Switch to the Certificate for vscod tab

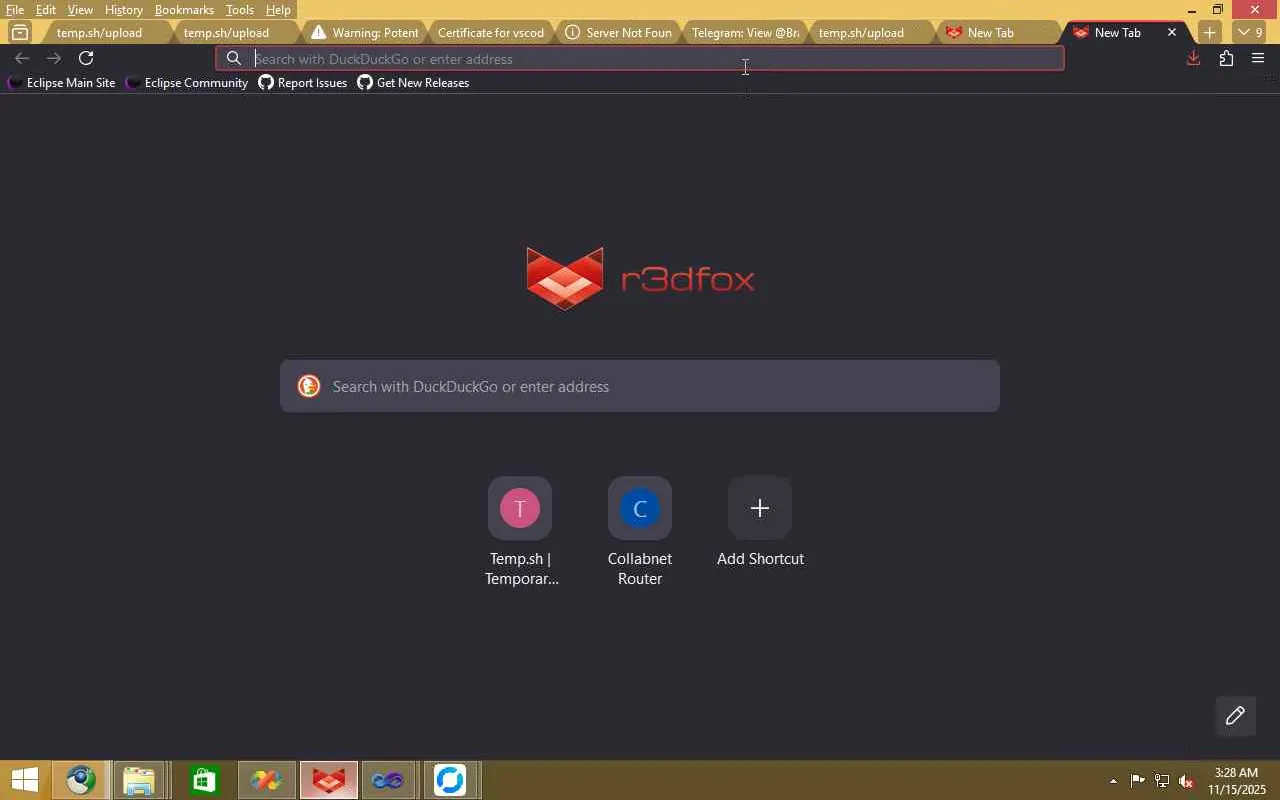[x=491, y=32]
